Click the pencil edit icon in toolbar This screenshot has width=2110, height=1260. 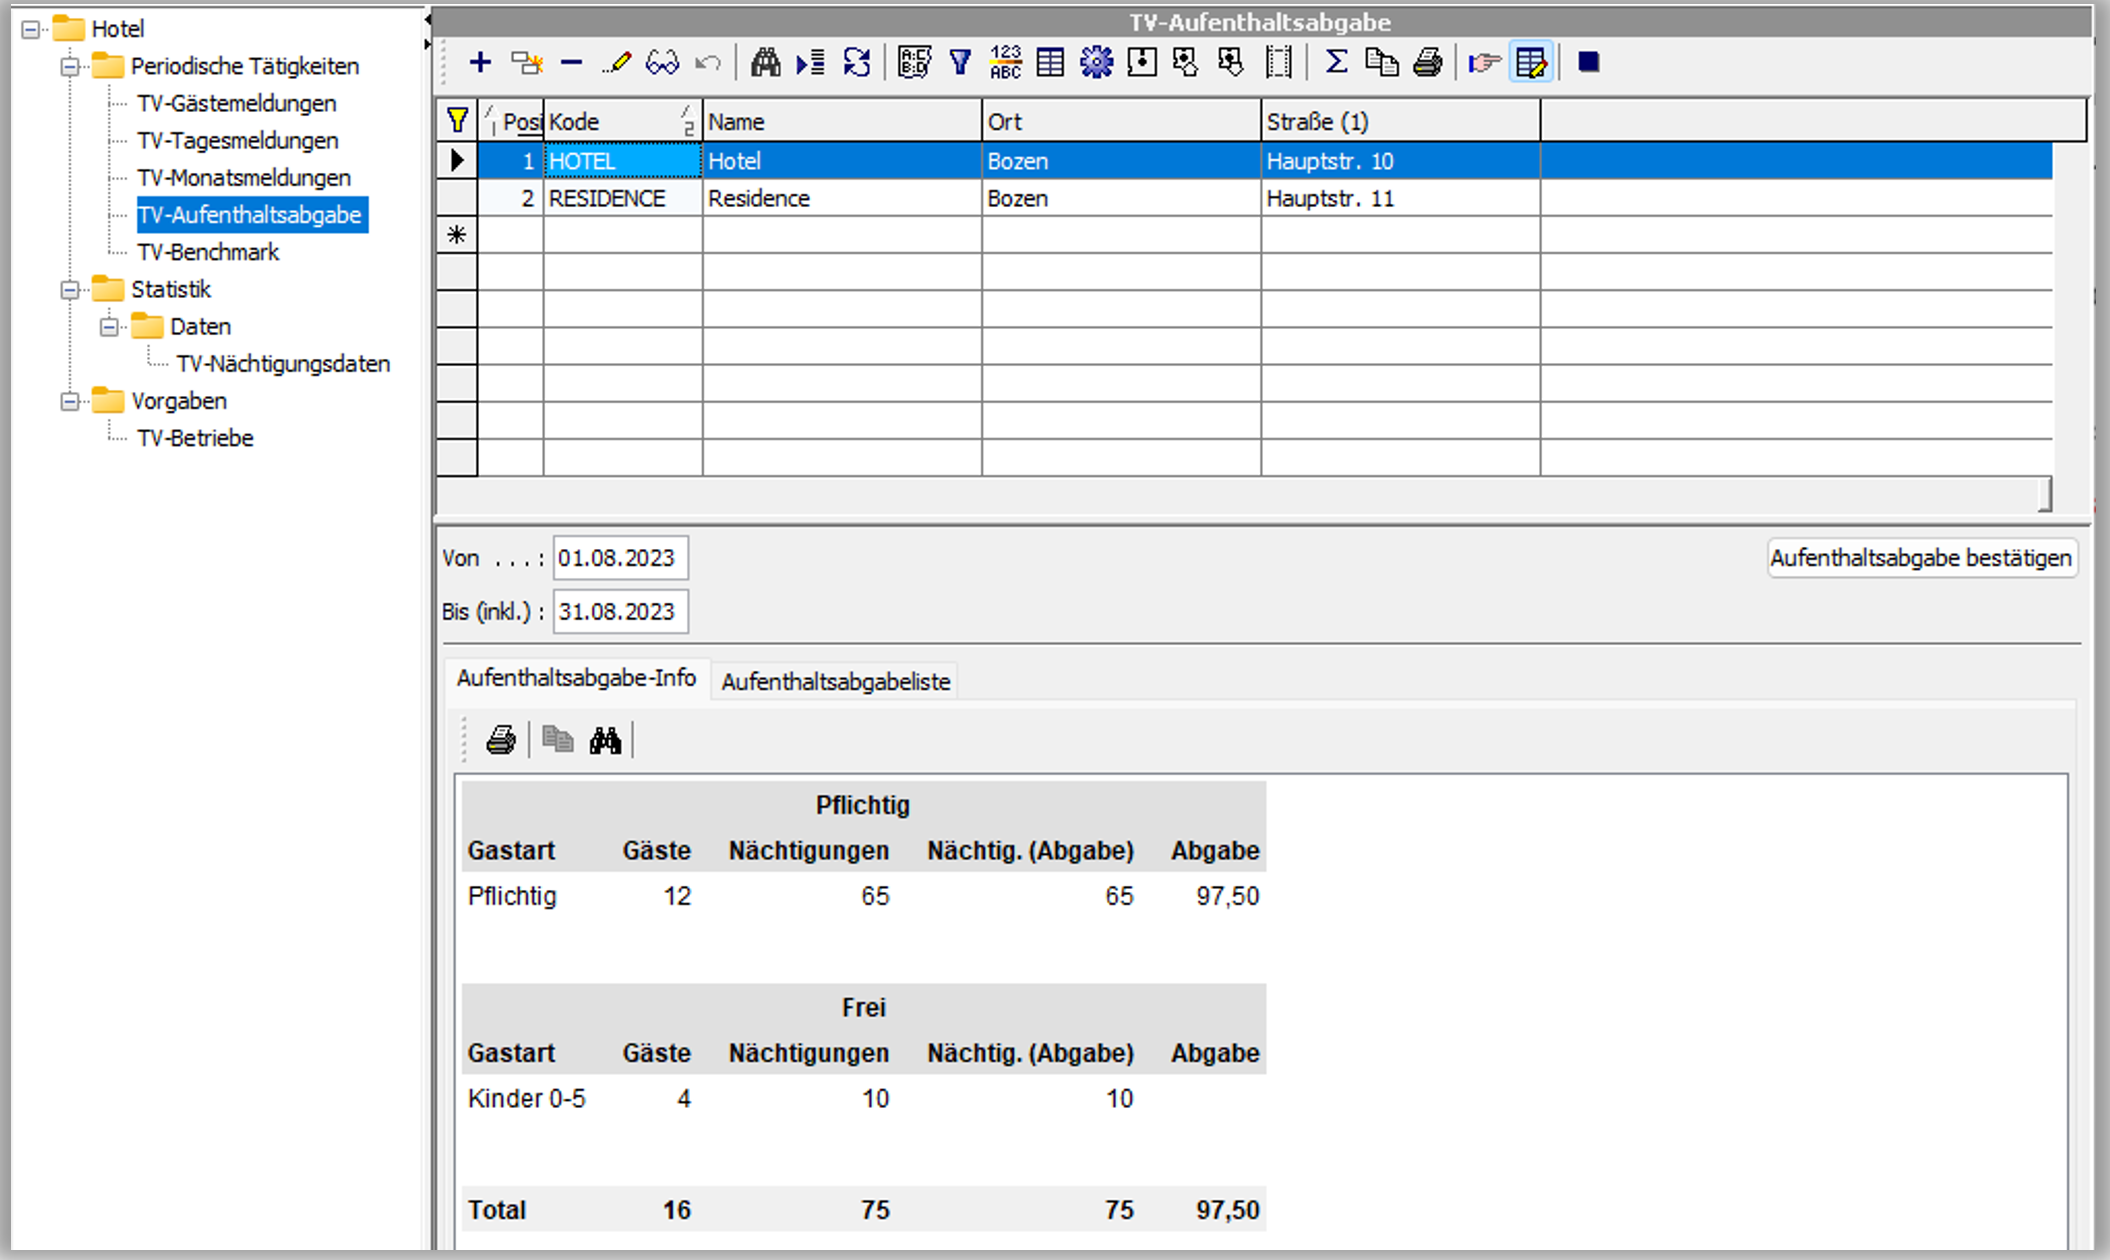pyautogui.click(x=616, y=63)
